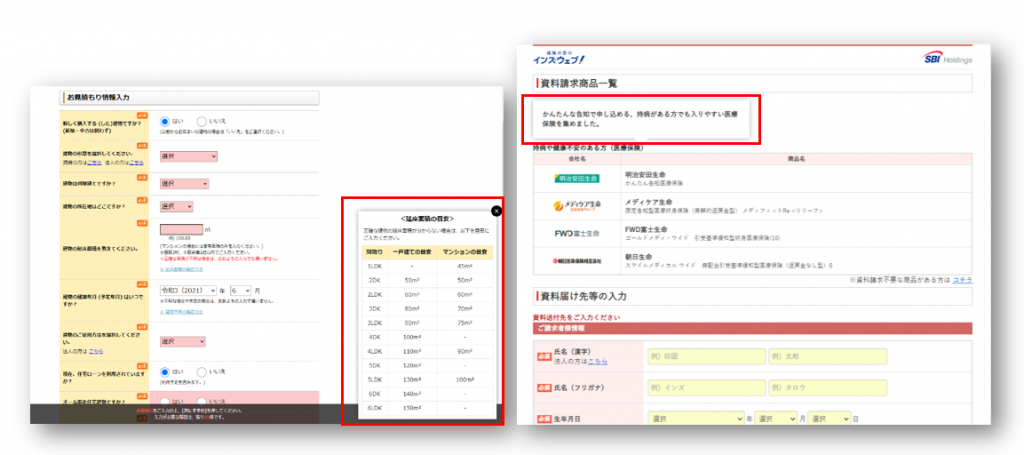Viewport: 1024px width, 455px height.
Task: Click the floor area ㎡ input field
Action: click(x=181, y=229)
